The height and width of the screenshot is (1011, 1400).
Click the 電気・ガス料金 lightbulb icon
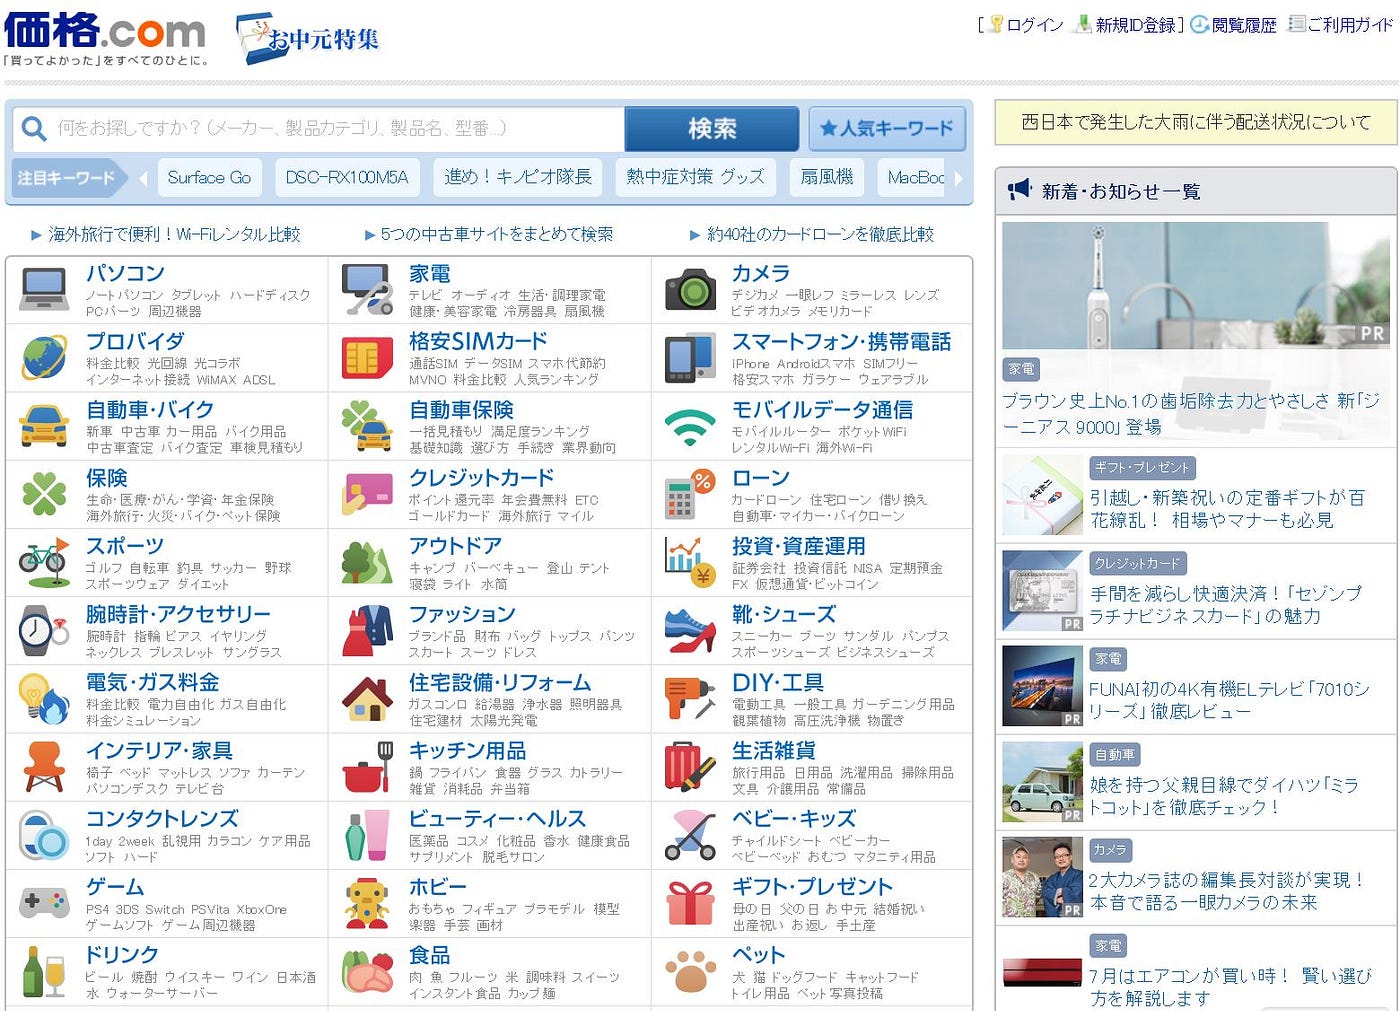point(40,698)
